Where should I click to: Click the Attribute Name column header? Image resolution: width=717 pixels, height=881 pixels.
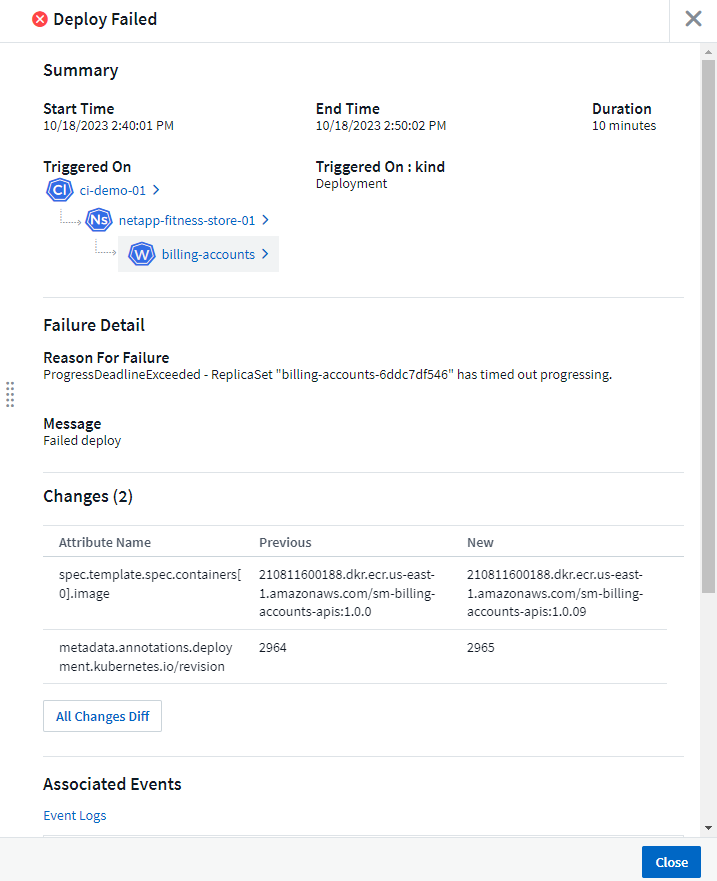coord(105,542)
